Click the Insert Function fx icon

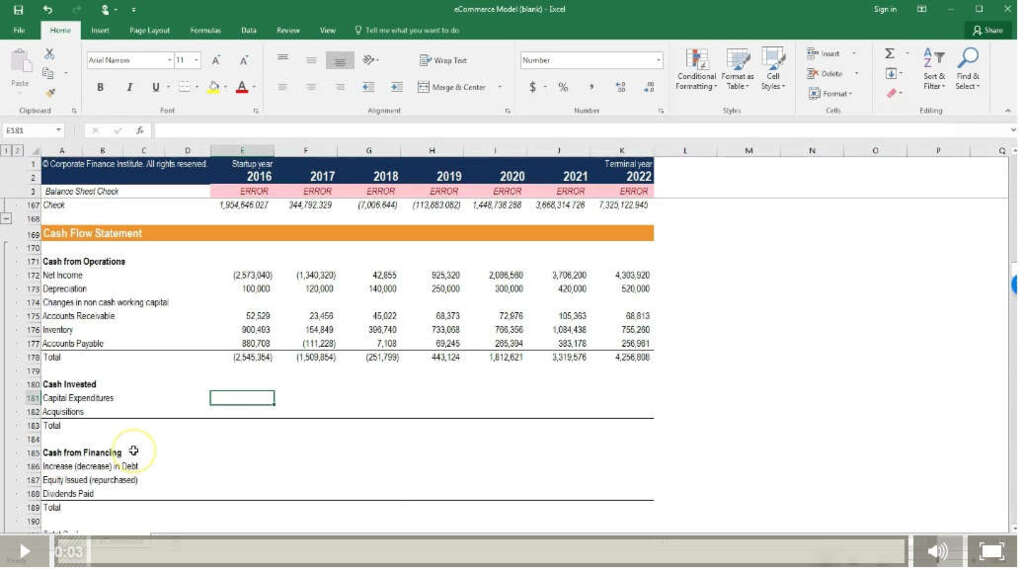coord(139,131)
